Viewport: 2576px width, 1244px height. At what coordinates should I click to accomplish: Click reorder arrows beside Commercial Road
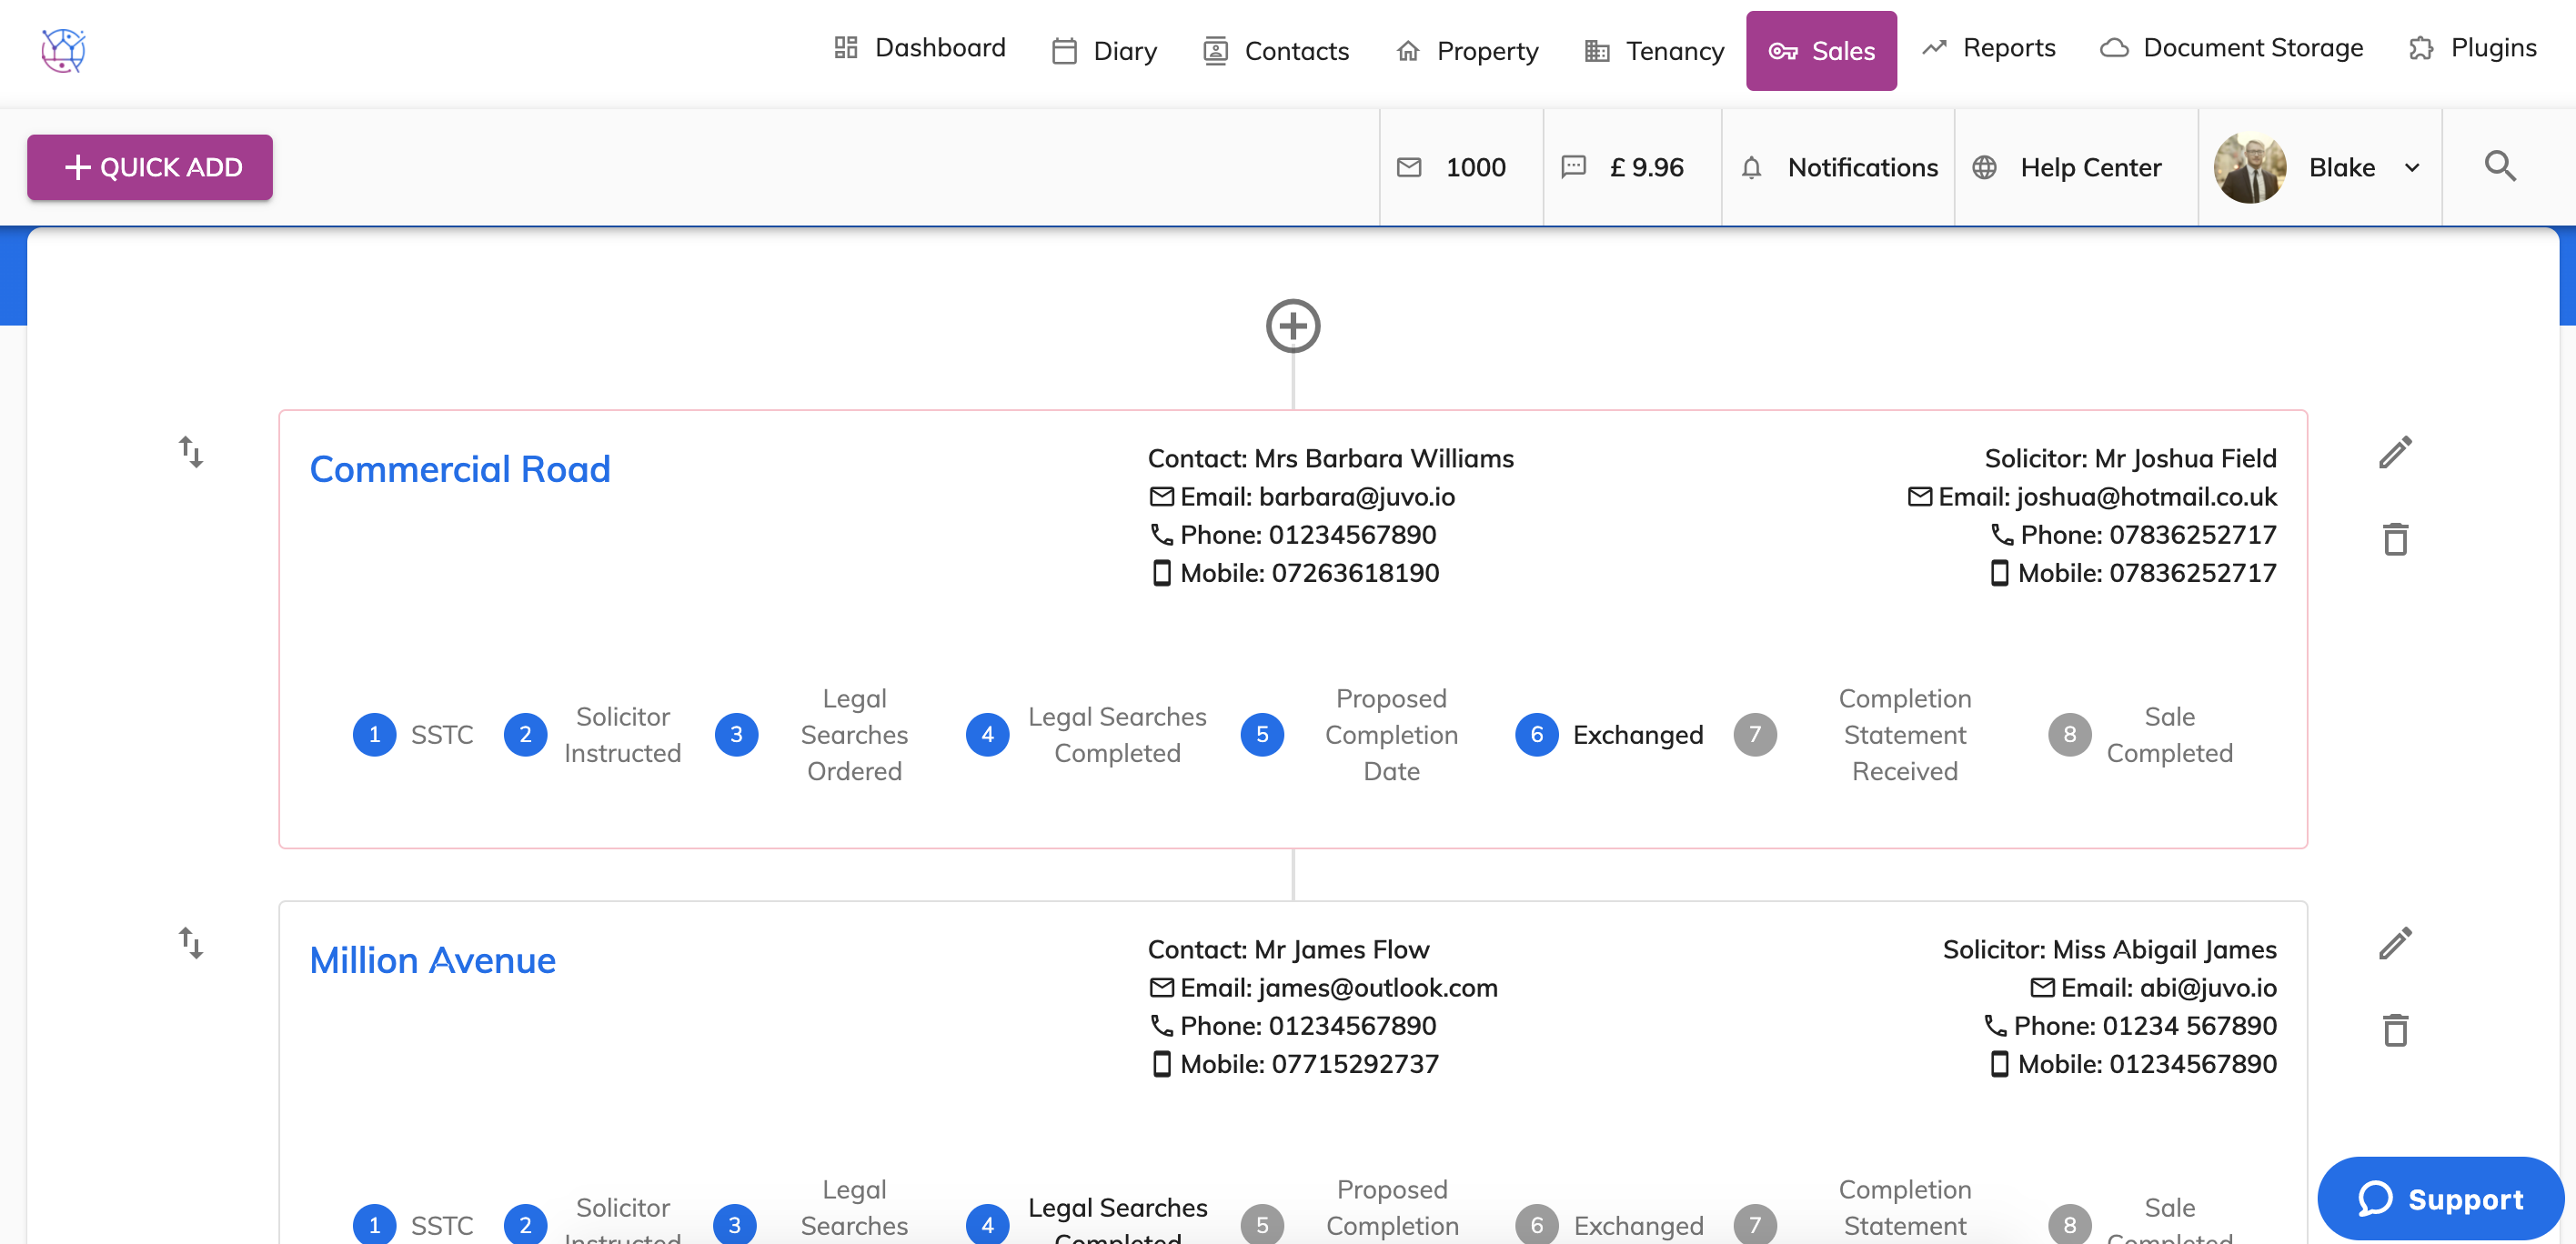[191, 452]
